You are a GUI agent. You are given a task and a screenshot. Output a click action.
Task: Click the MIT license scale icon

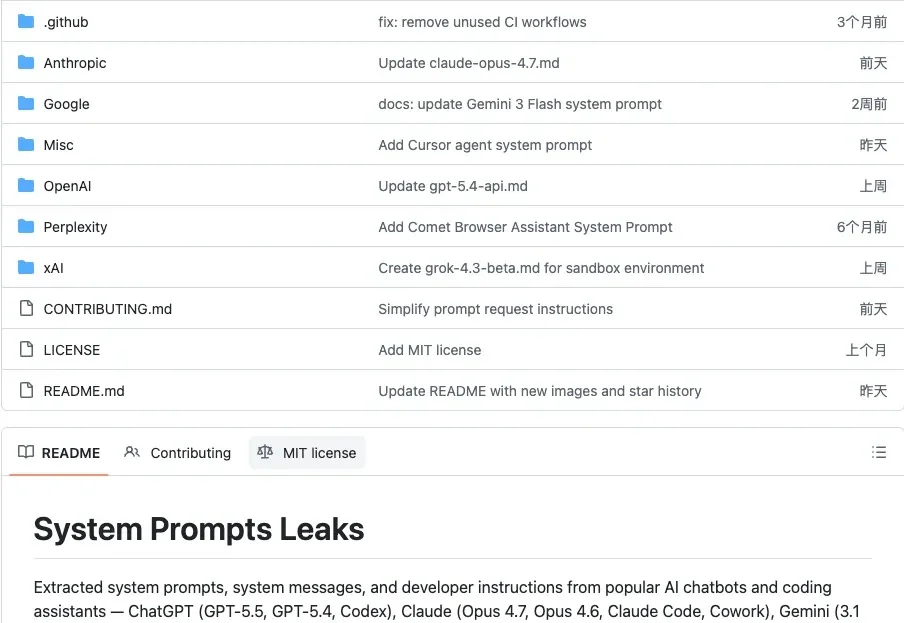265,452
